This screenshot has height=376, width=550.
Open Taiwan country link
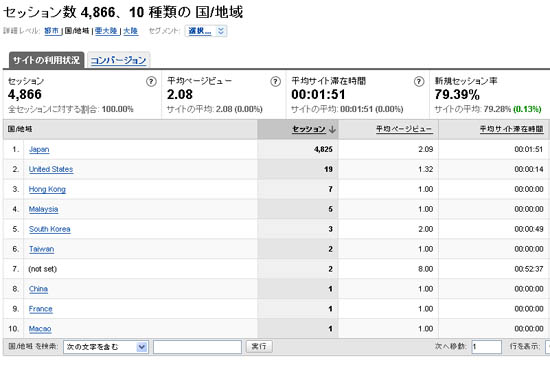coord(41,249)
